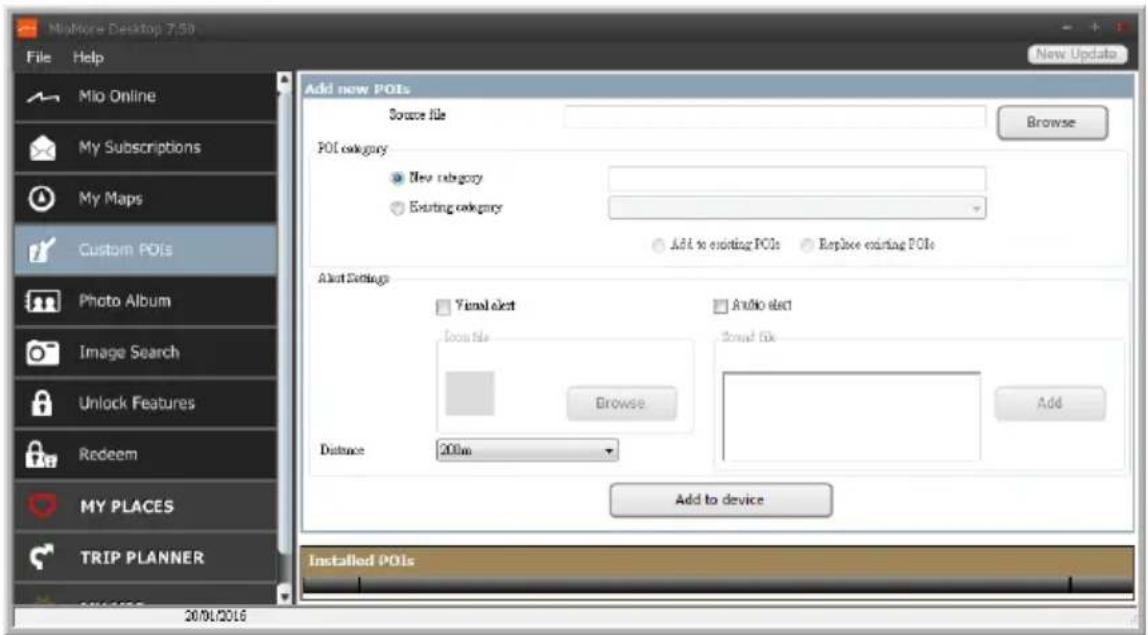
Task: Open the Photo Album section
Action: coord(146,301)
